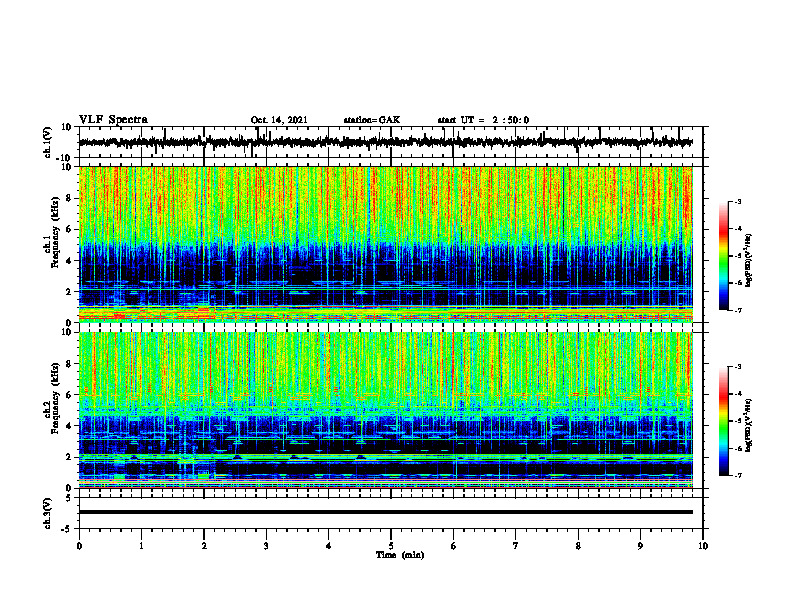Click the ch.1(V) waveform axis label
Viewport: 792px width, 612px height.
[48, 142]
